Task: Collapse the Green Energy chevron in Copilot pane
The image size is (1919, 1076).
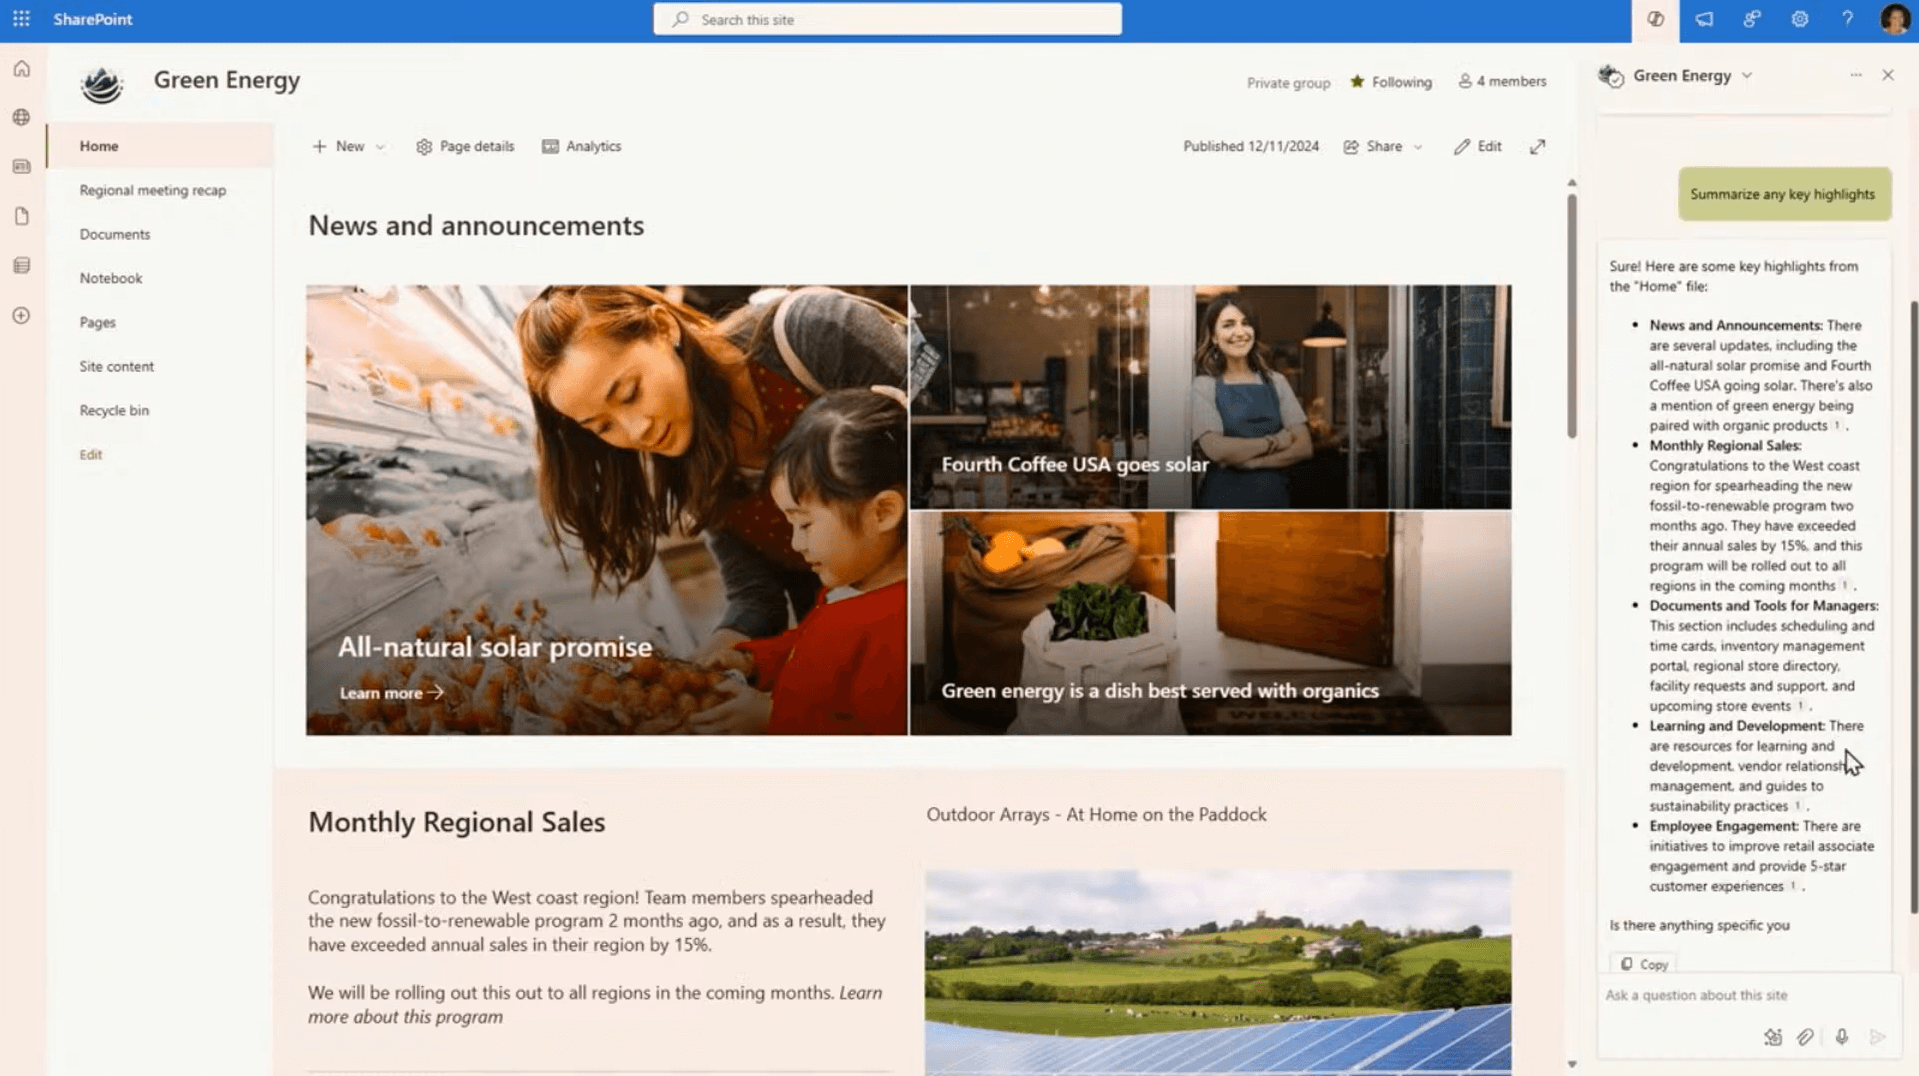Action: (1747, 75)
